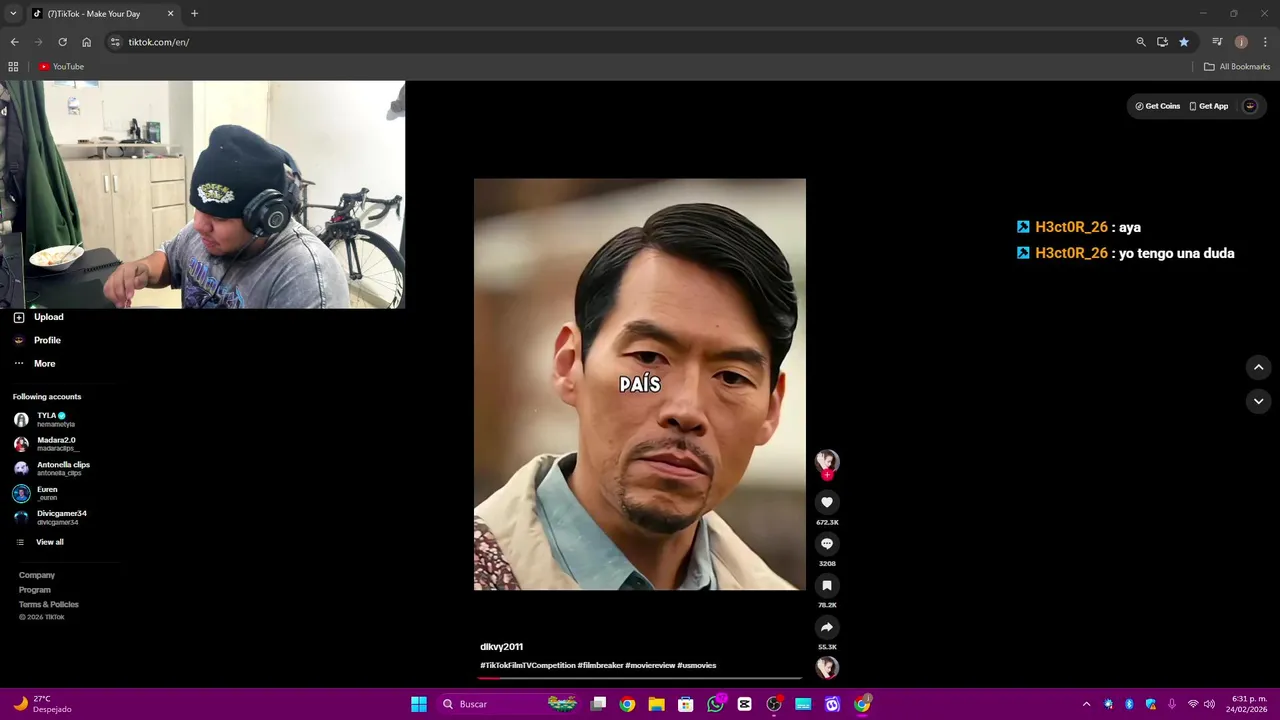Click #filmbreaker hashtag
The width and height of the screenshot is (1280, 720).
tap(600, 665)
